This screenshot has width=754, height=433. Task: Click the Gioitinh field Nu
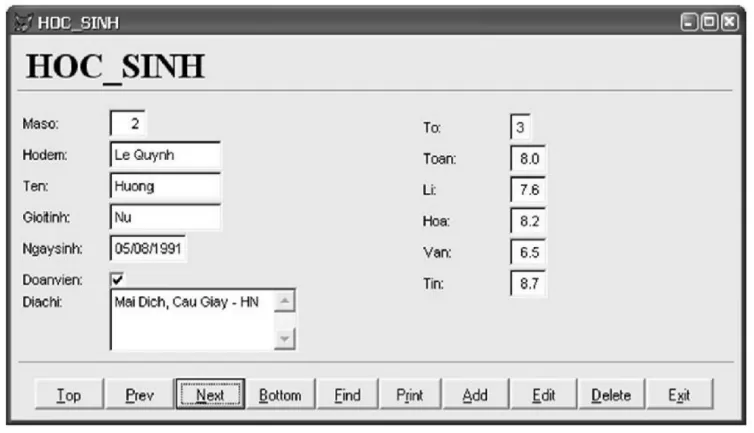click(165, 217)
